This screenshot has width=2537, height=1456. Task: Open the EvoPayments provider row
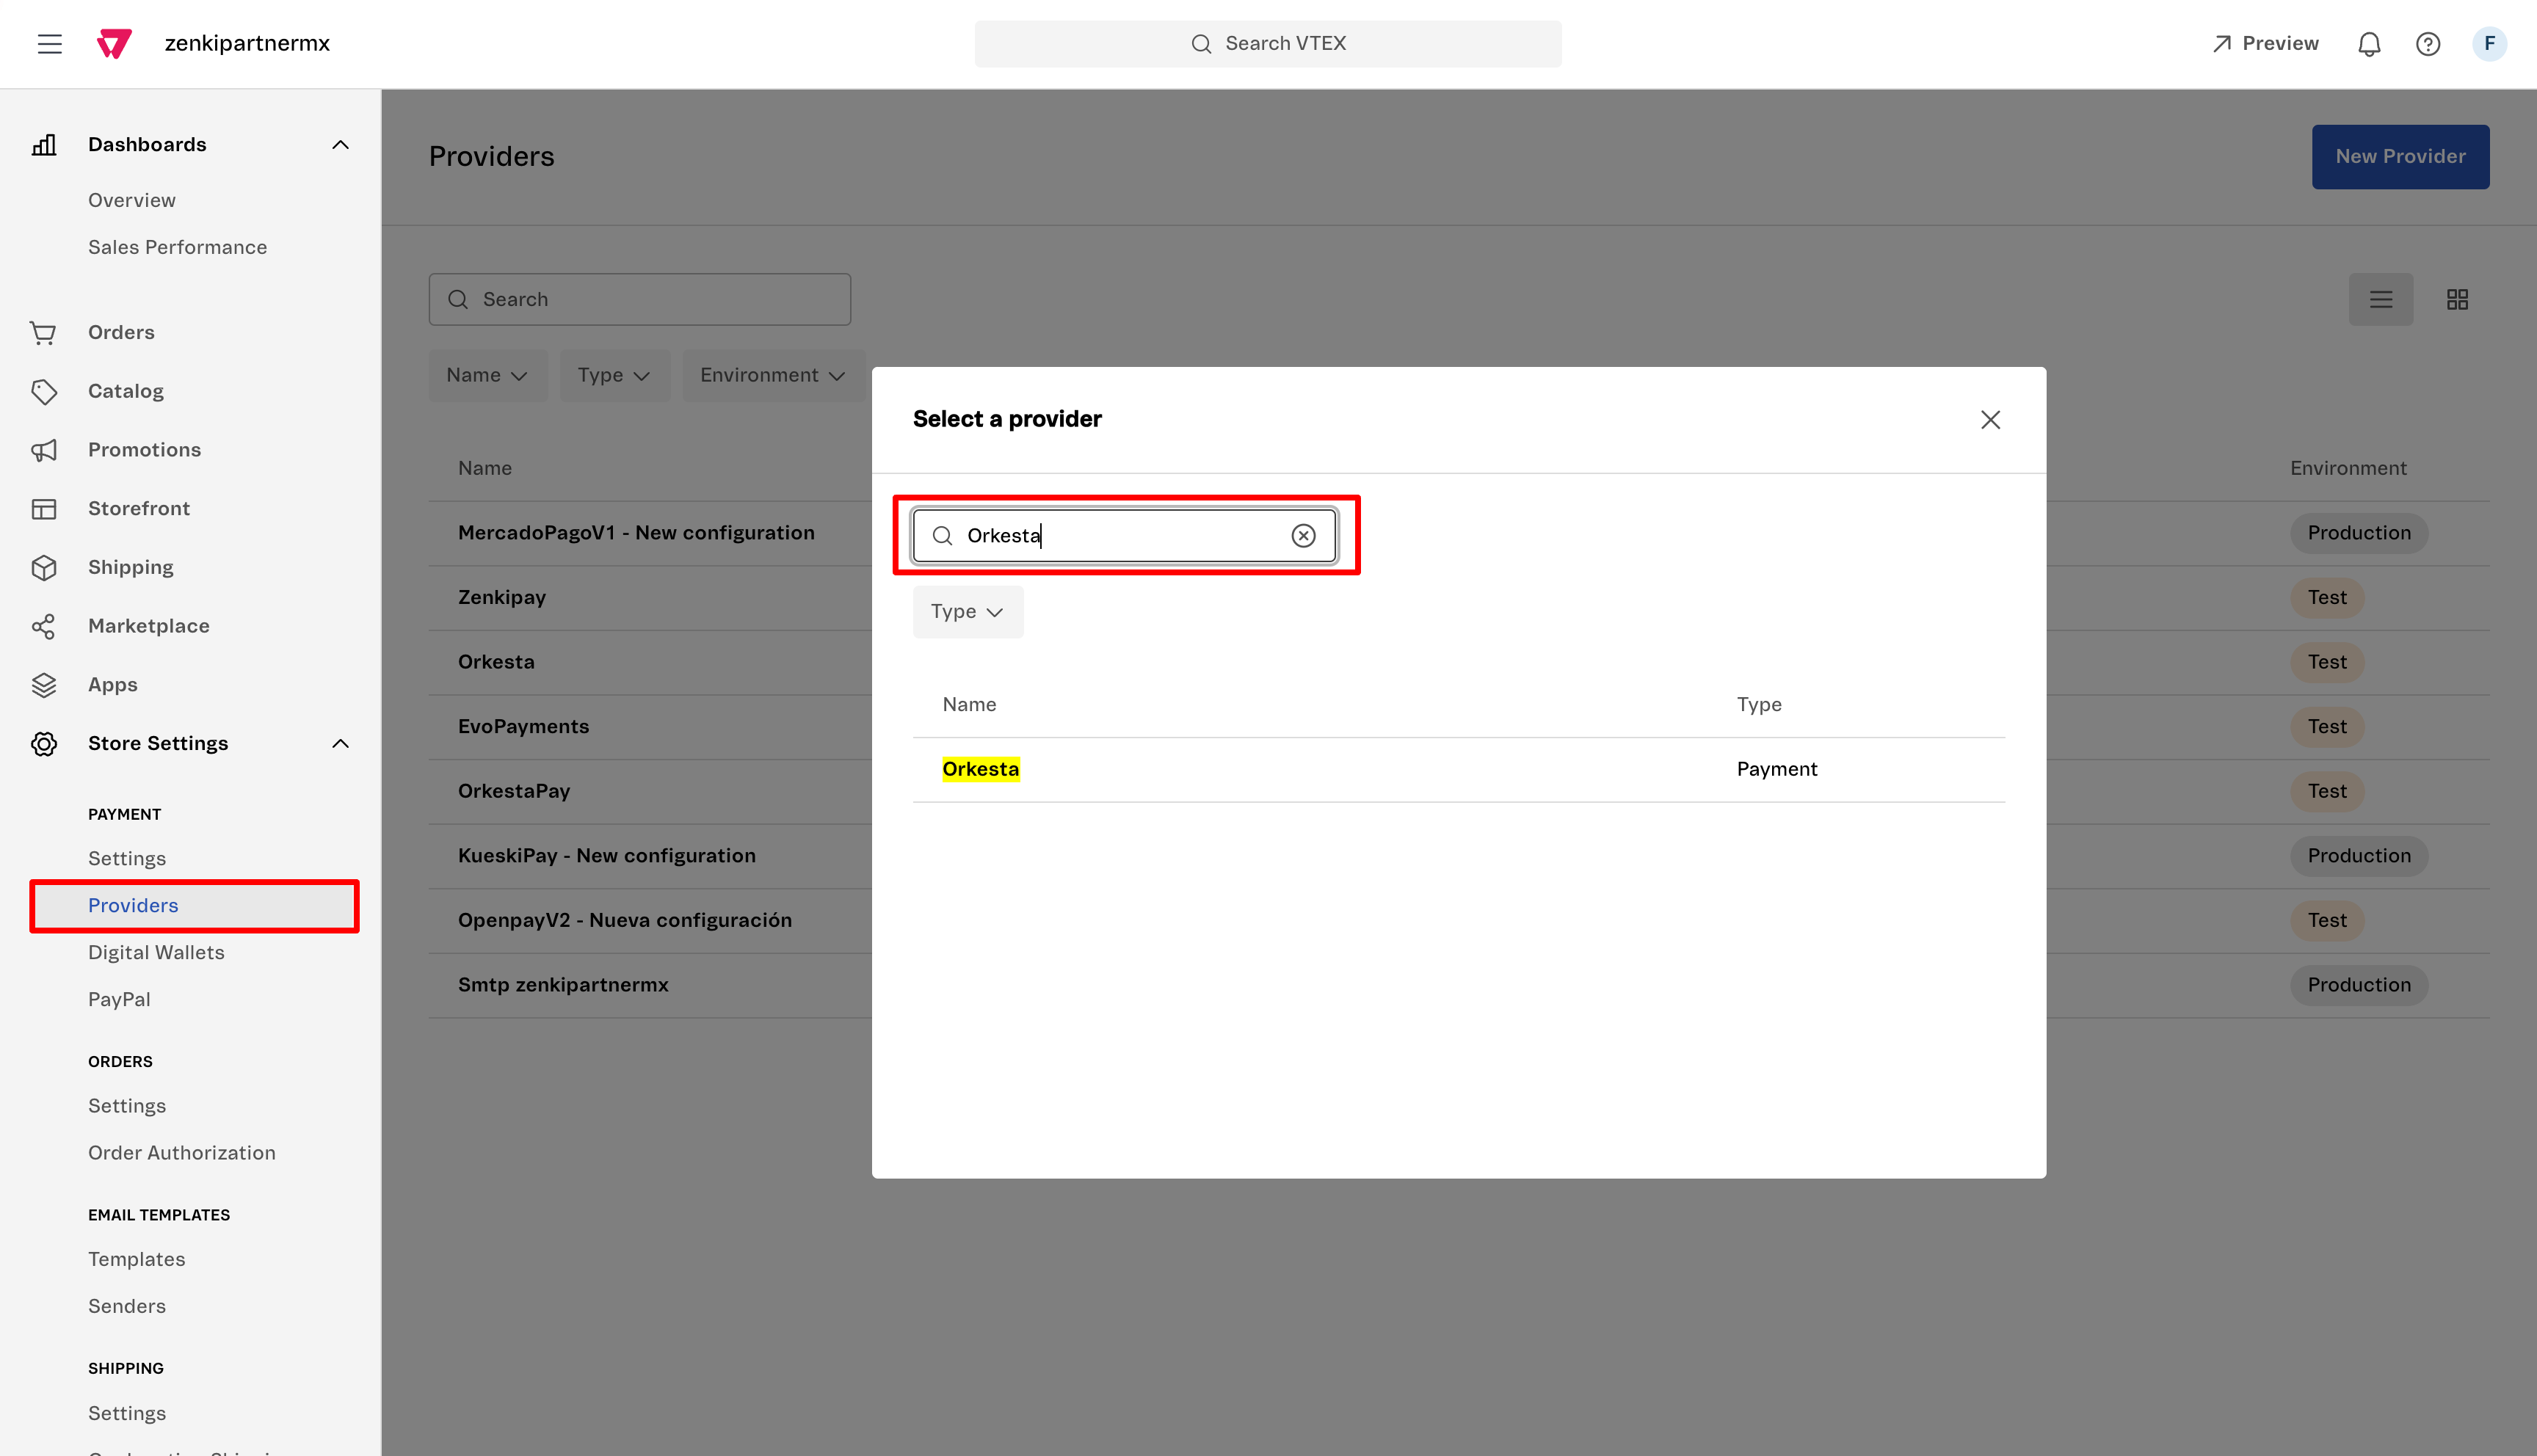[x=524, y=727]
